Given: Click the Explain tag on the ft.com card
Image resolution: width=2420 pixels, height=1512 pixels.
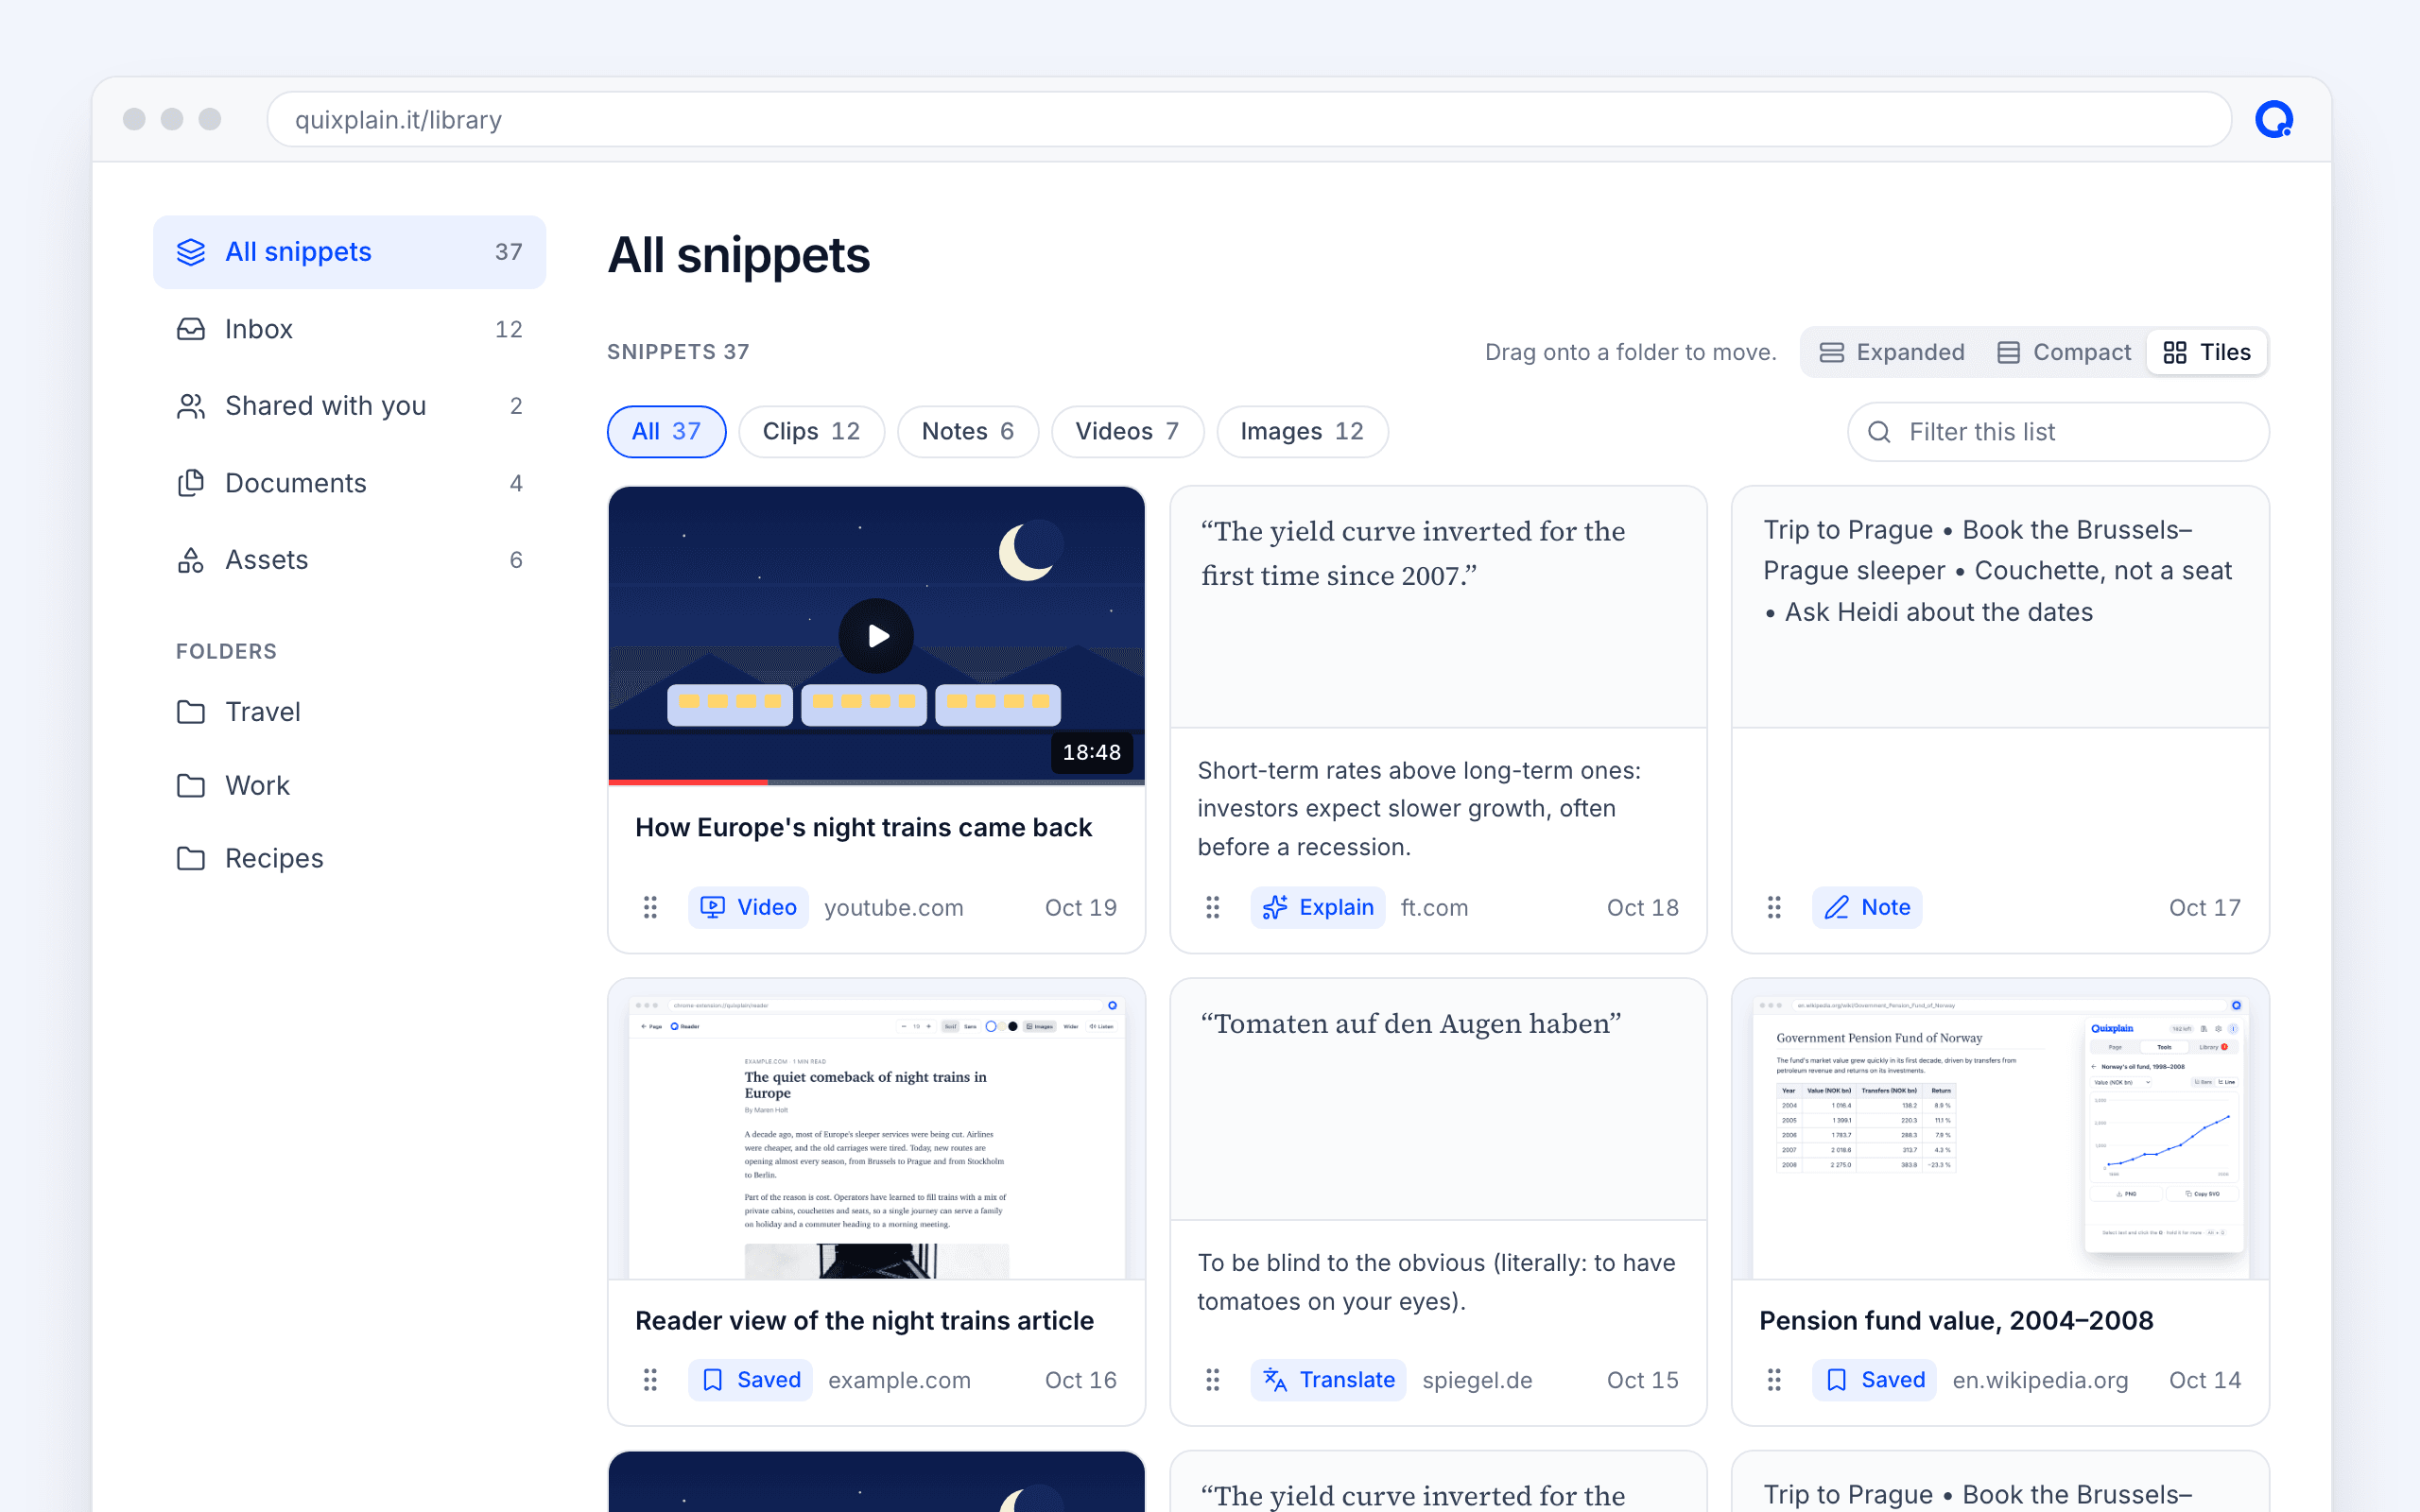Looking at the screenshot, I should coord(1317,907).
